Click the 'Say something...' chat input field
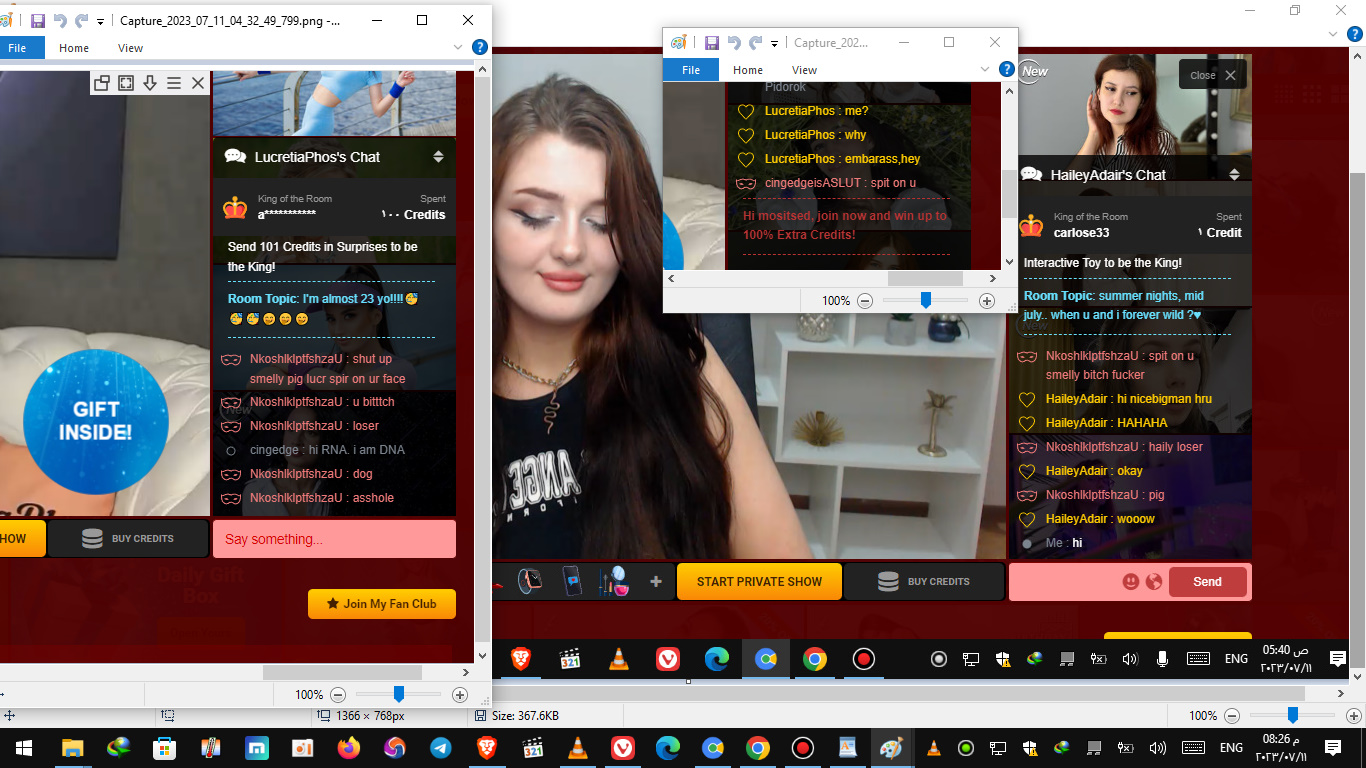The image size is (1366, 768). point(334,539)
